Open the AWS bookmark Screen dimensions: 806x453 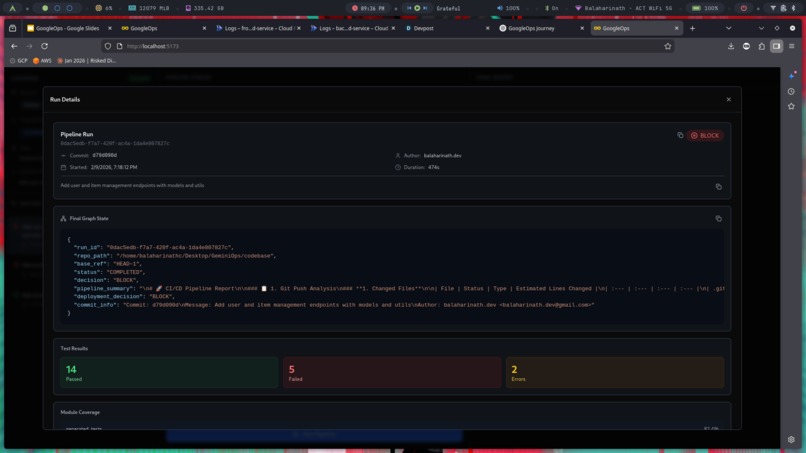pyautogui.click(x=42, y=61)
